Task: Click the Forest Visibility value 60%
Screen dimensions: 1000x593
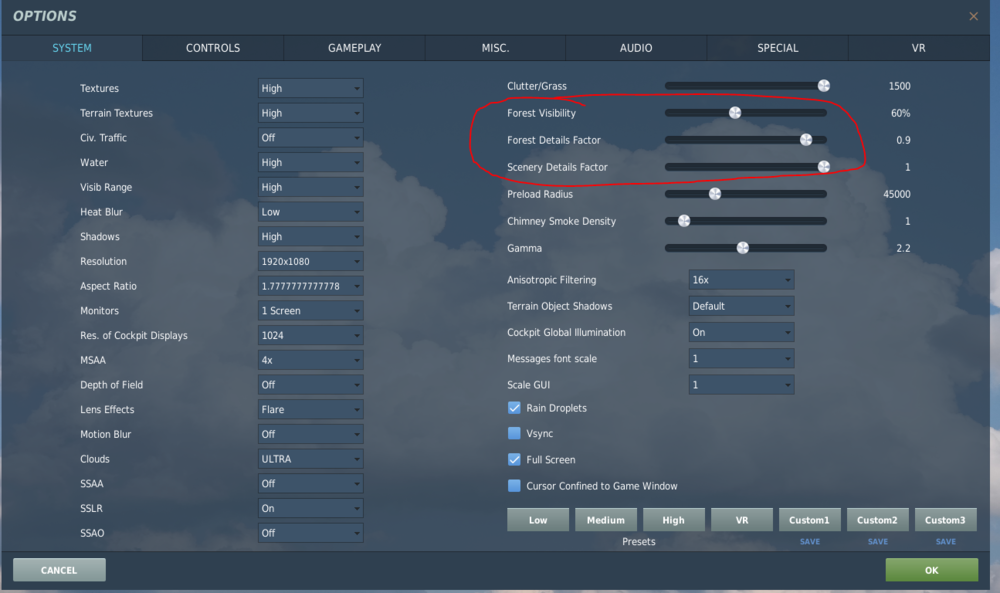Action: pyautogui.click(x=901, y=113)
